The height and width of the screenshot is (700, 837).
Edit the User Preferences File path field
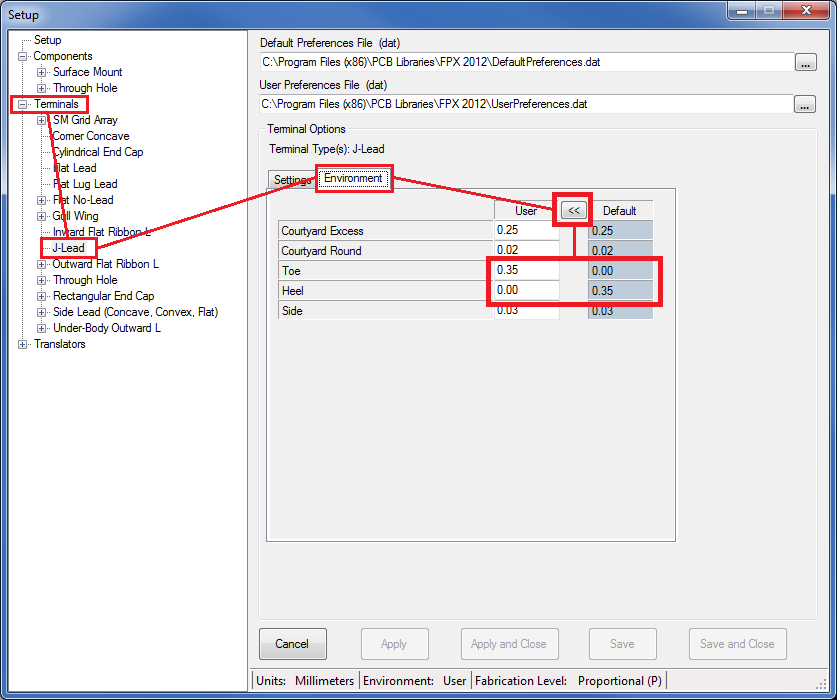click(x=526, y=104)
